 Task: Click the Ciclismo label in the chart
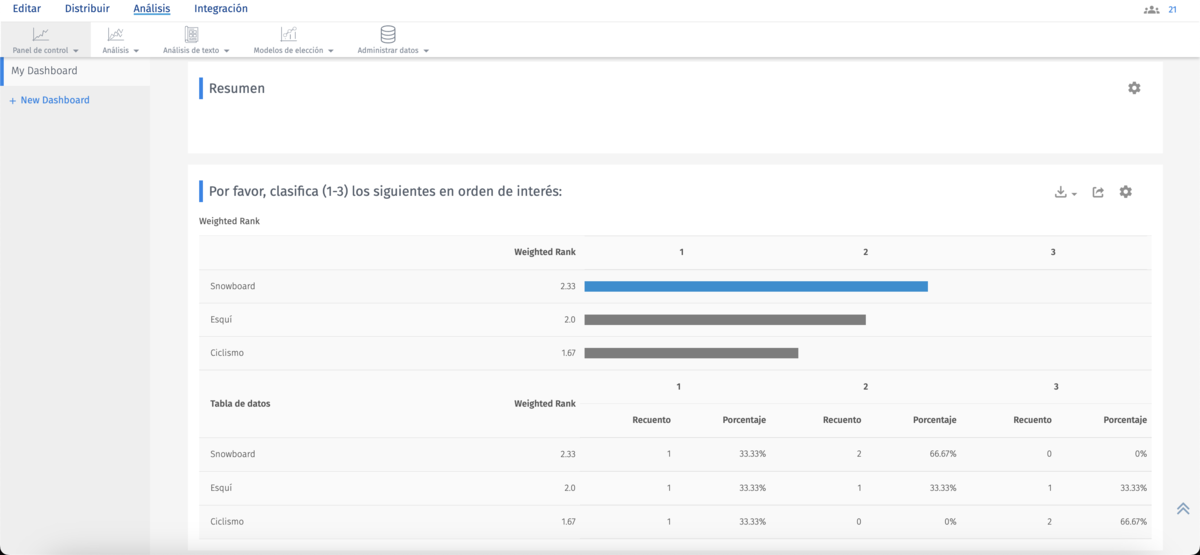(x=227, y=353)
